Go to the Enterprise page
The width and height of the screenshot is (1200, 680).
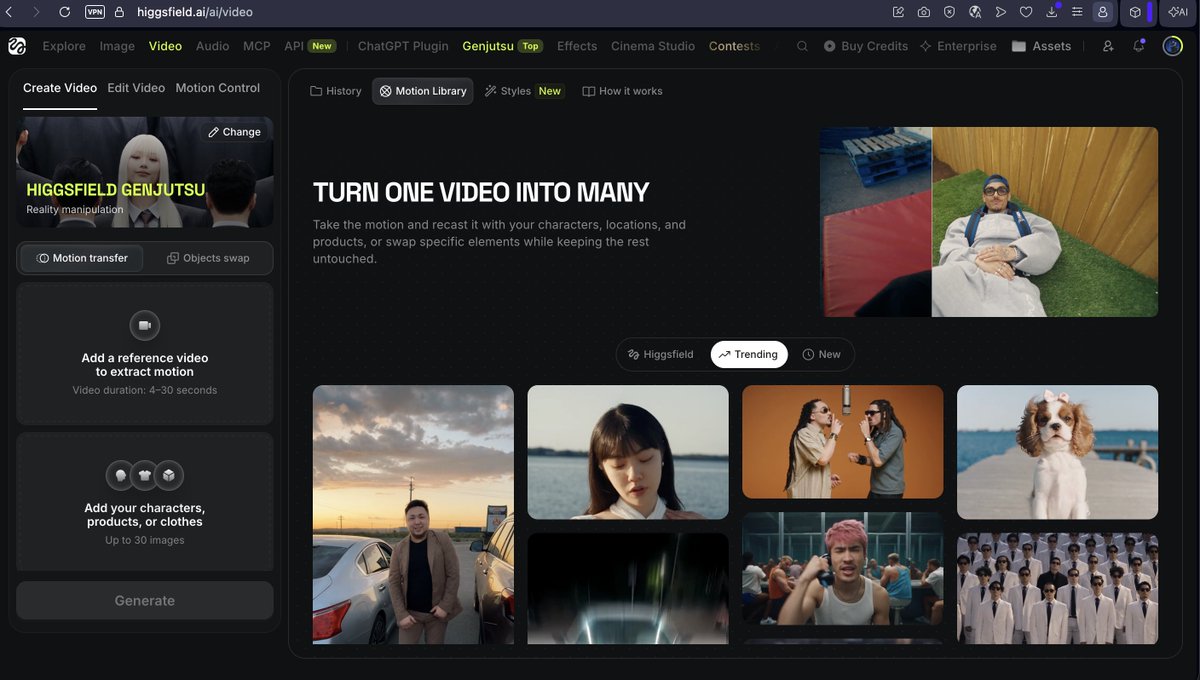(958, 46)
